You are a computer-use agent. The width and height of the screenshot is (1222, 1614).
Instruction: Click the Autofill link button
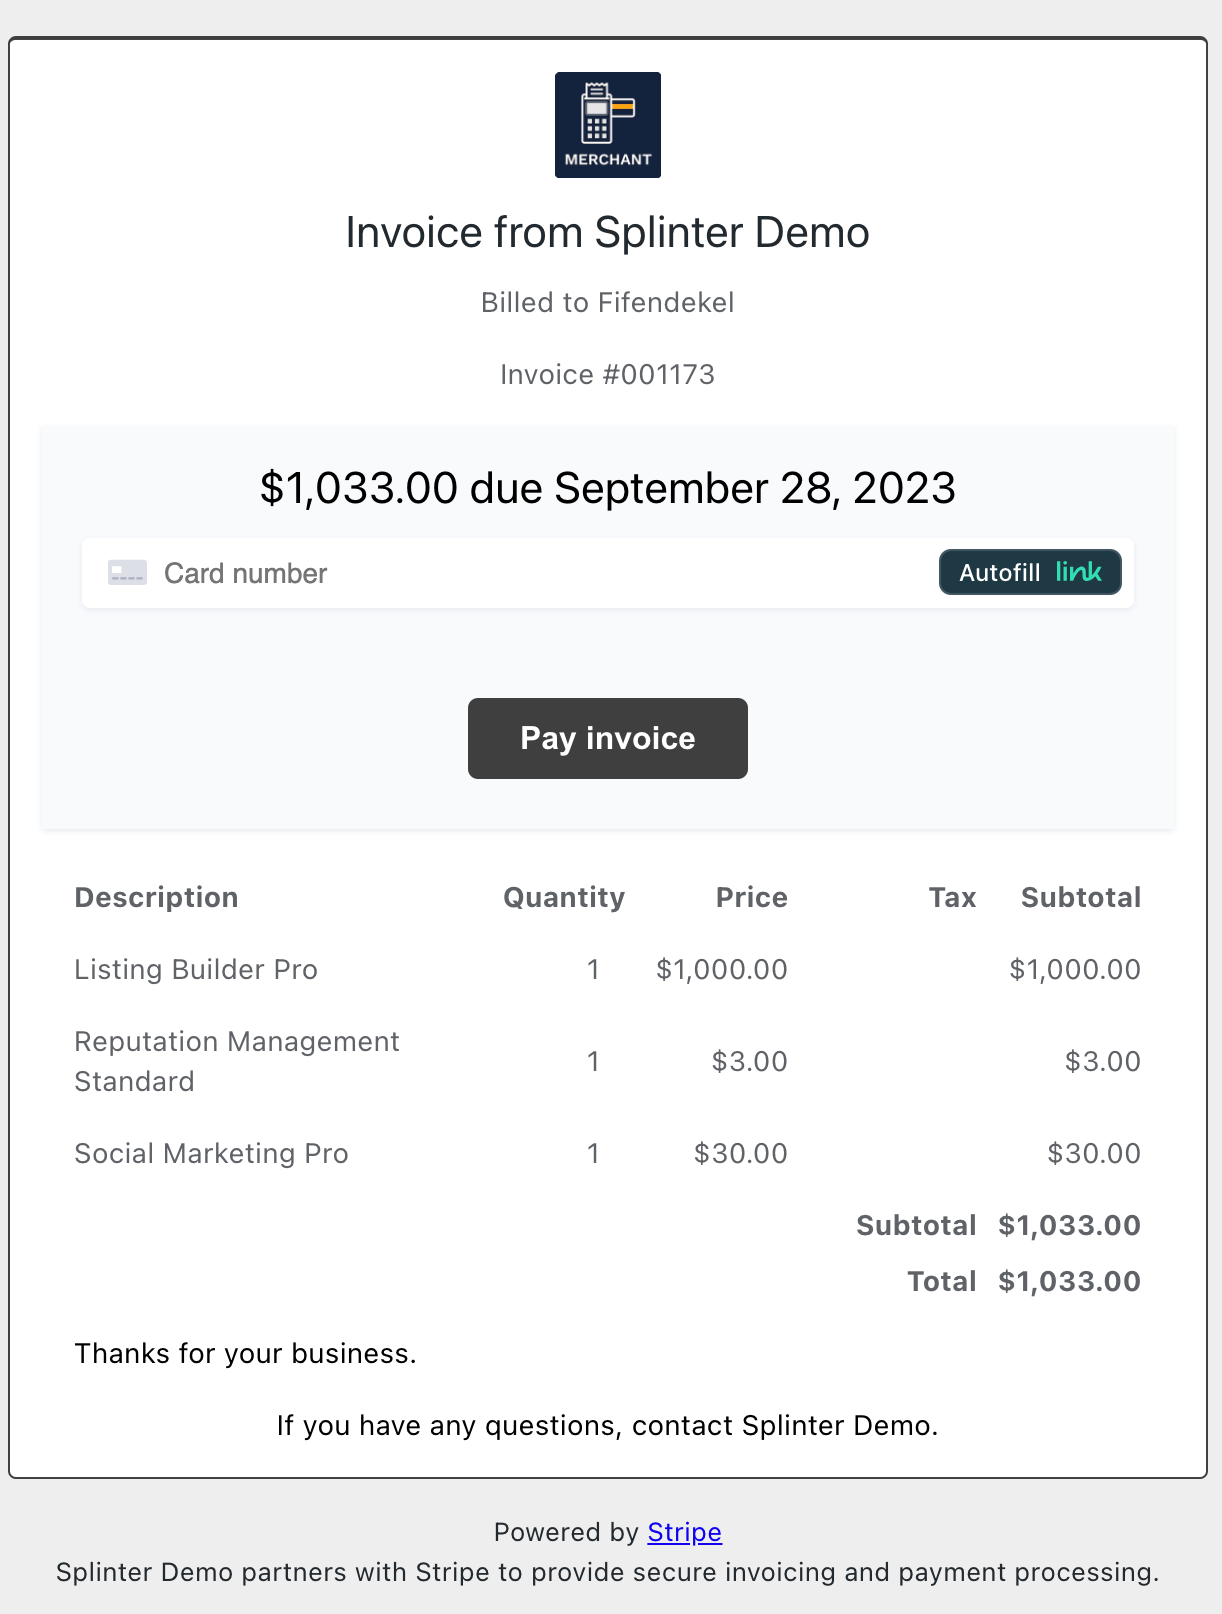coord(1030,572)
